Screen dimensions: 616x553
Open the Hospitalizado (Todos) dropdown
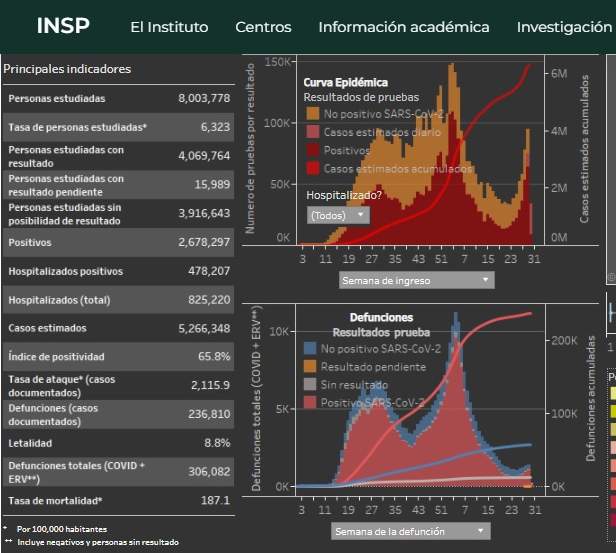(338, 215)
